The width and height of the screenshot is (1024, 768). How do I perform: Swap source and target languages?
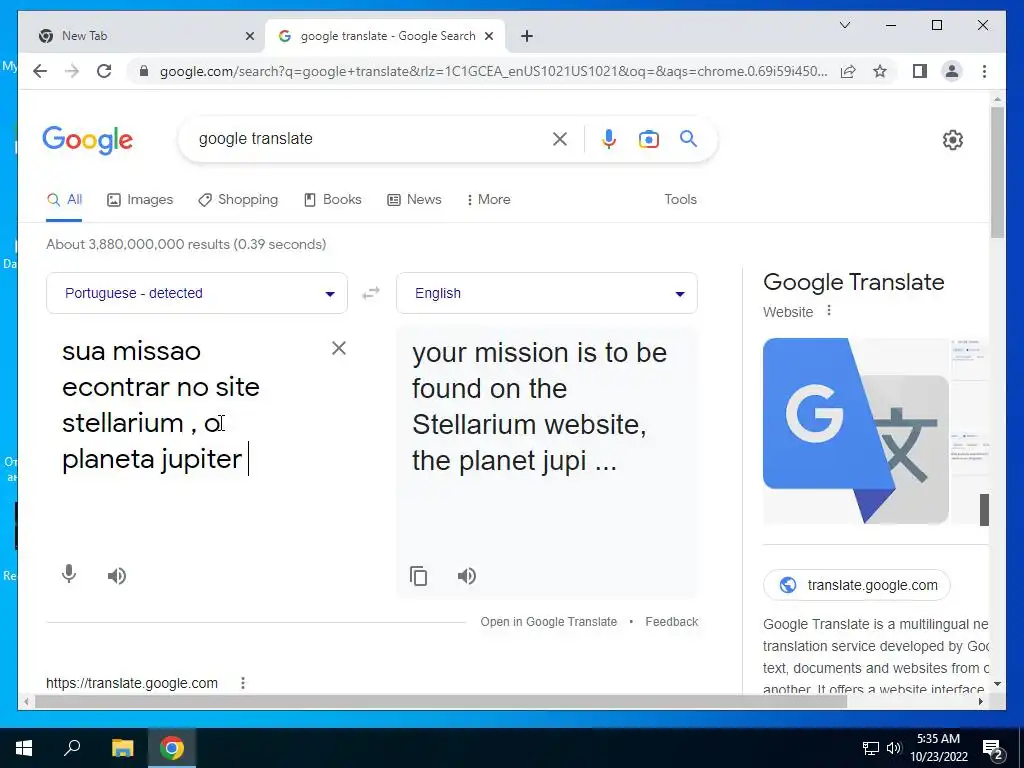(371, 293)
